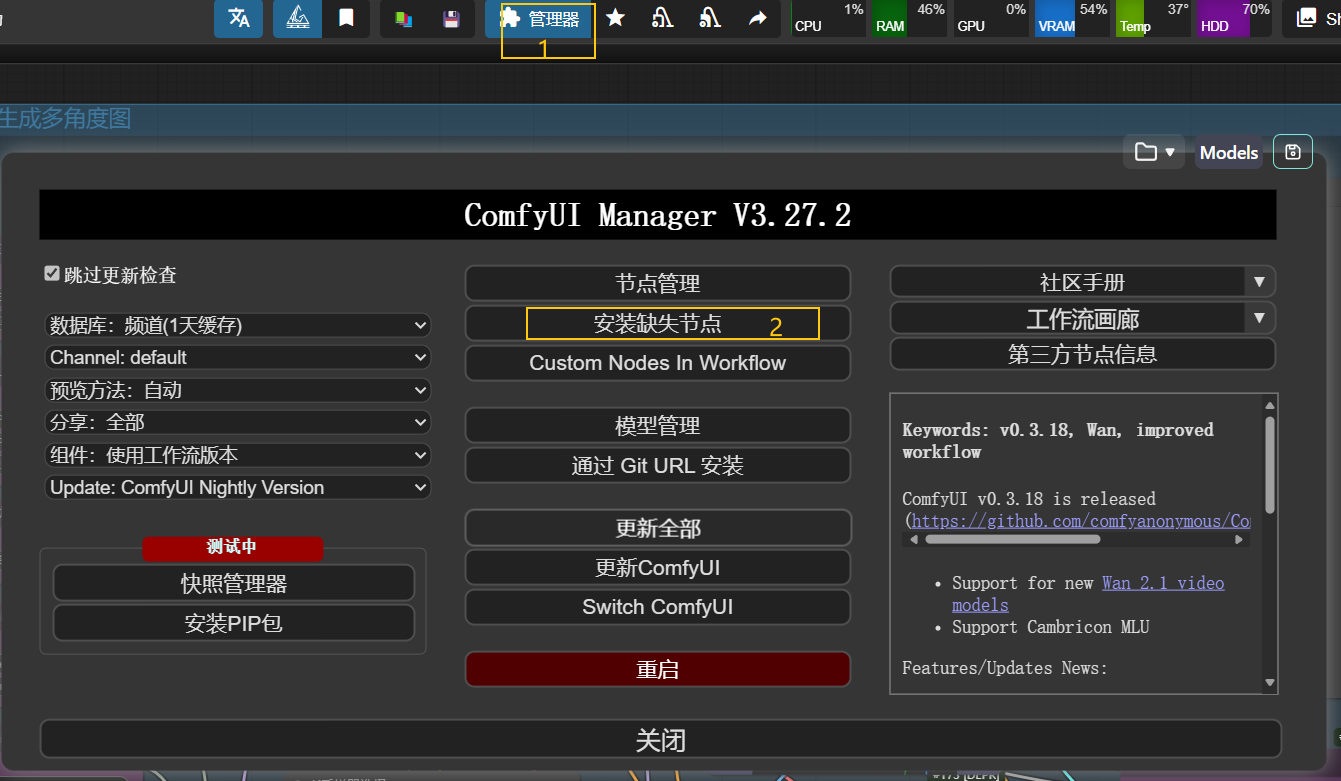Open 节点管理 node manager
Image resolution: width=1341 pixels, height=781 pixels.
(658, 283)
